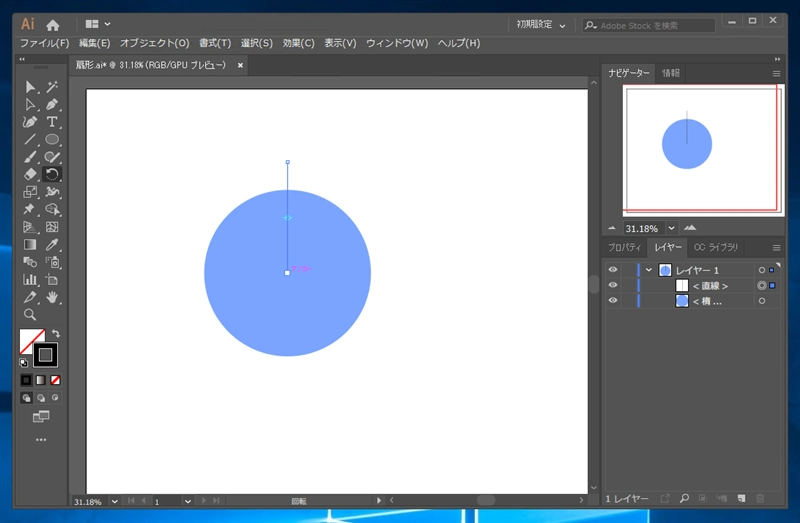Screen dimensions: 800x523
Task: Select the Eraser tool
Action: pyautogui.click(x=30, y=174)
